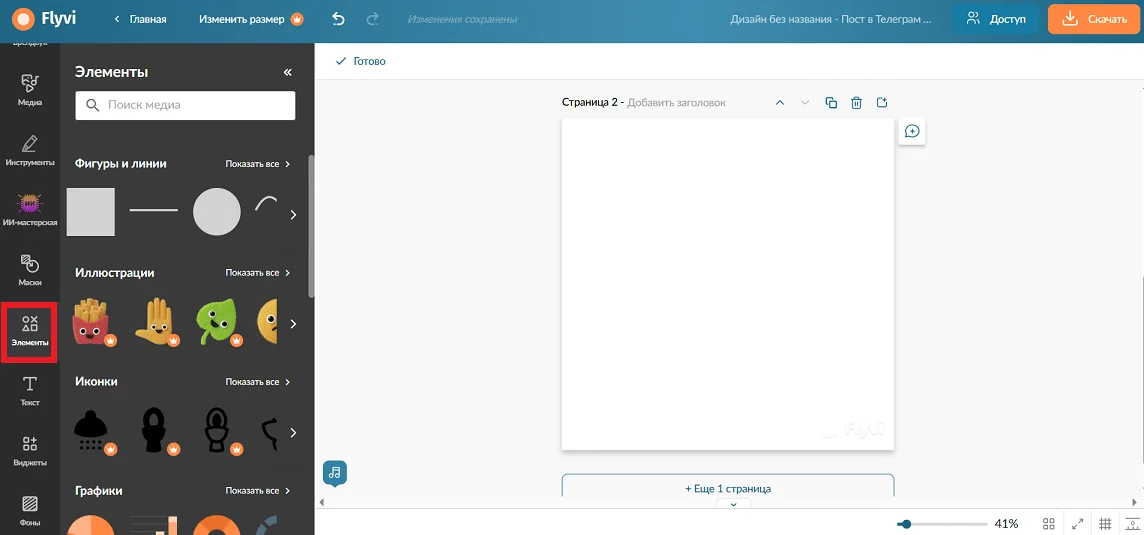Insert the straight line shape
The width and height of the screenshot is (1144, 535).
coord(154,210)
